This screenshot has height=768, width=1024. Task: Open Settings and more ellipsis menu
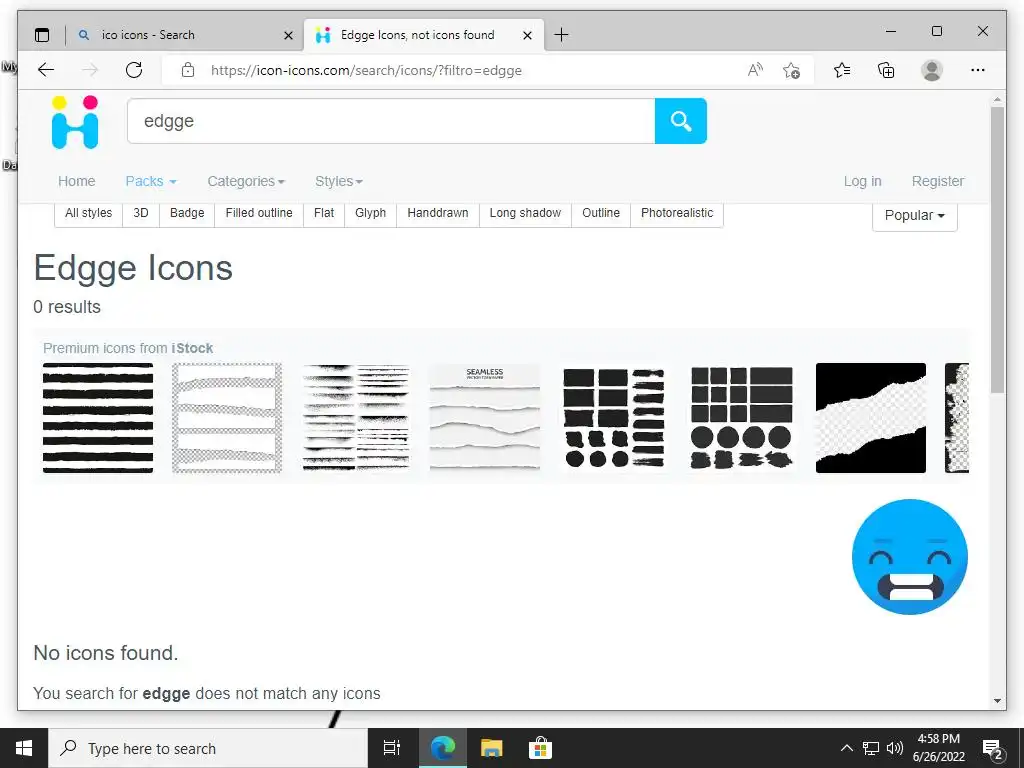pos(978,70)
